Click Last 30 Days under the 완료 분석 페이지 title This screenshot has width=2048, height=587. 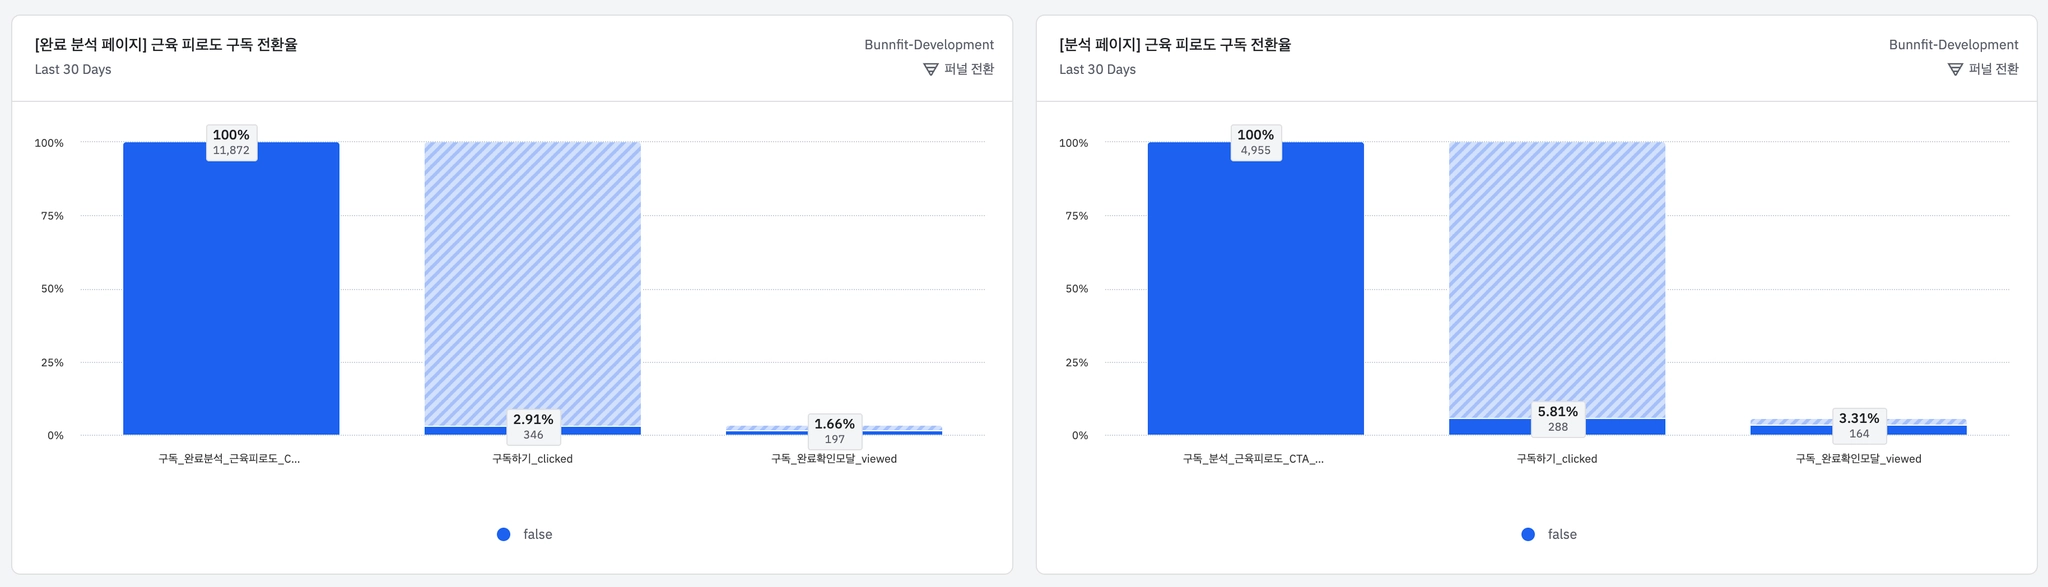coord(73,69)
